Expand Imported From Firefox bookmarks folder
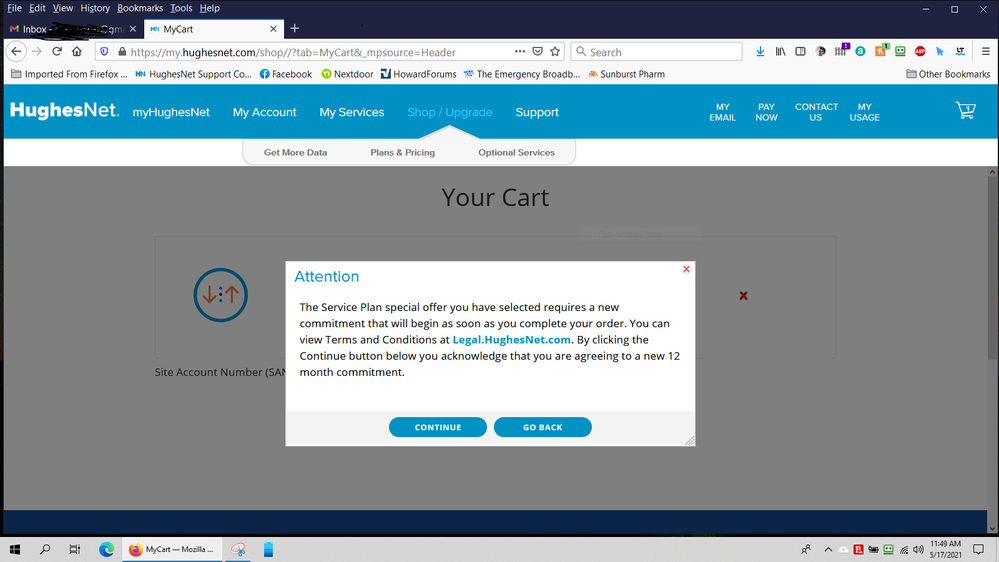 [68, 74]
